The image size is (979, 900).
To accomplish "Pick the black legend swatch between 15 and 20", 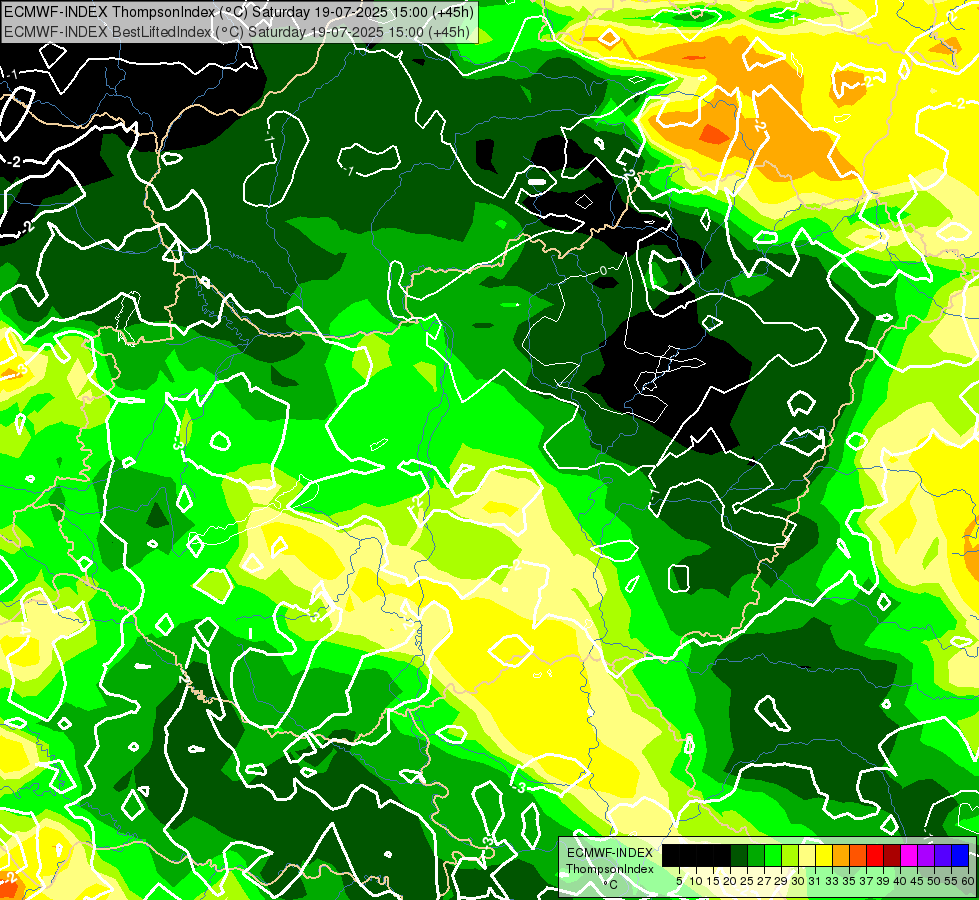I will [722, 855].
